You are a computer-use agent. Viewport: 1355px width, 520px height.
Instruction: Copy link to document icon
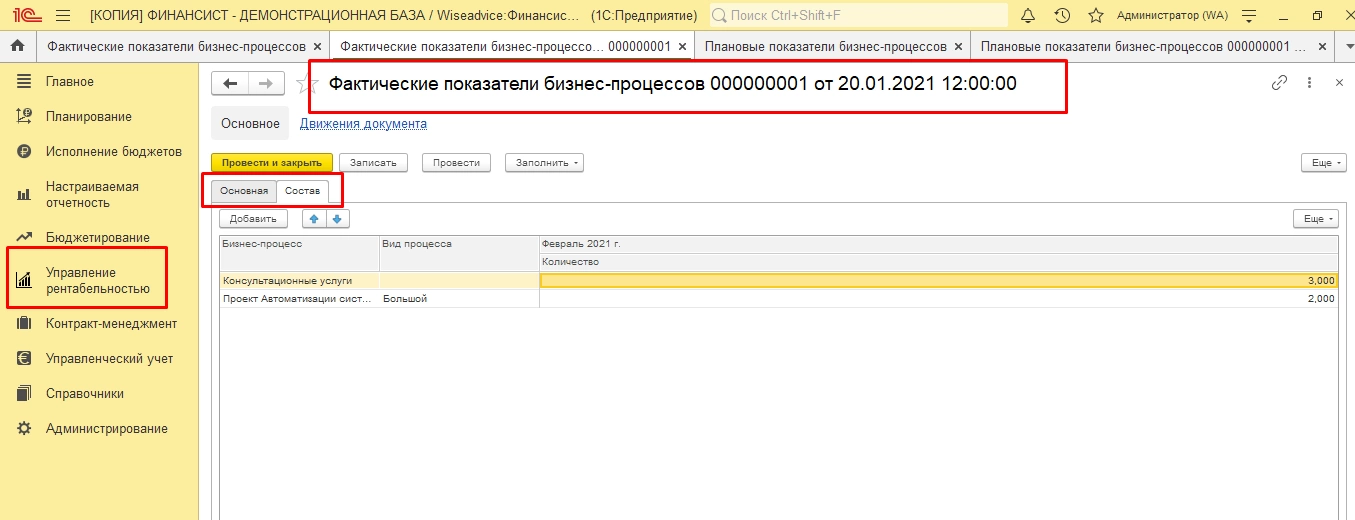pos(1279,83)
